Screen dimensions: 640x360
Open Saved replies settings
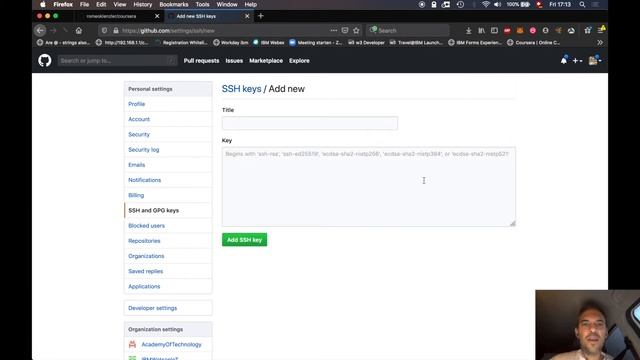tap(145, 271)
